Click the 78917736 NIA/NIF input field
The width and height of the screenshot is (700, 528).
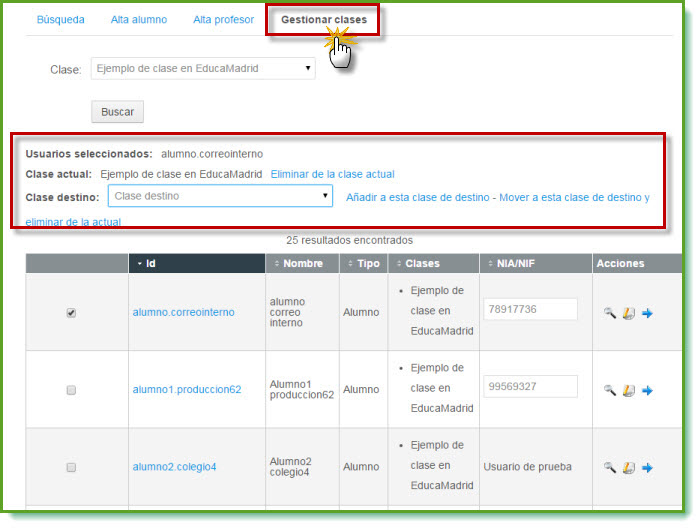[530, 309]
